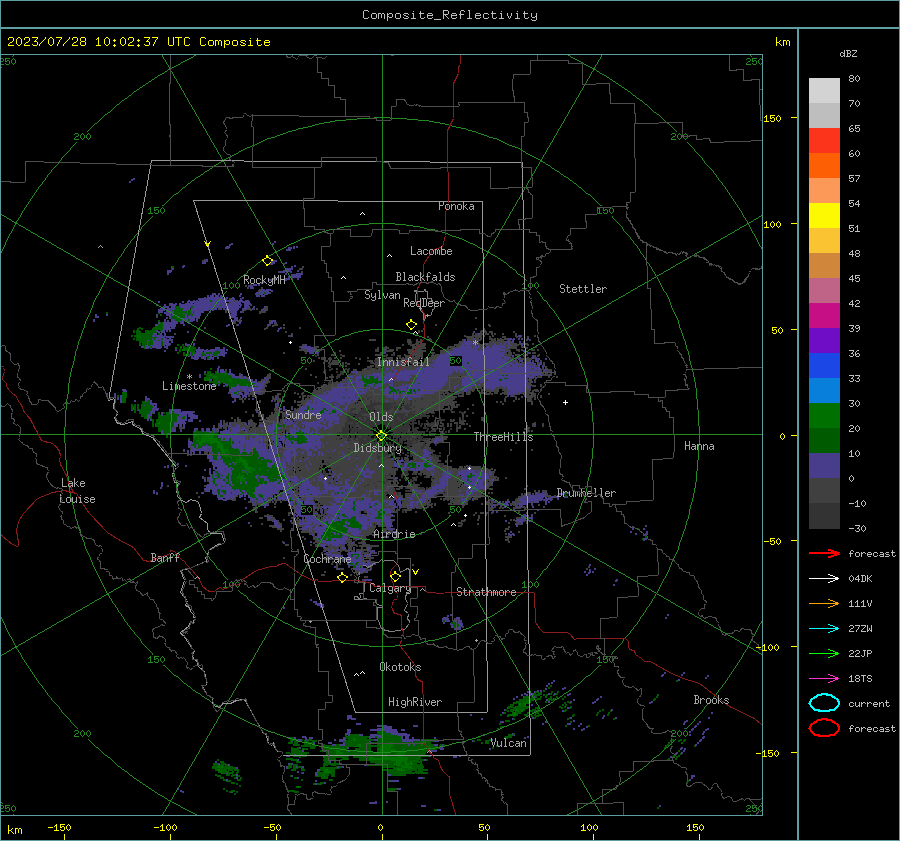Click the -150 tick label on bottom axis

pos(59,827)
